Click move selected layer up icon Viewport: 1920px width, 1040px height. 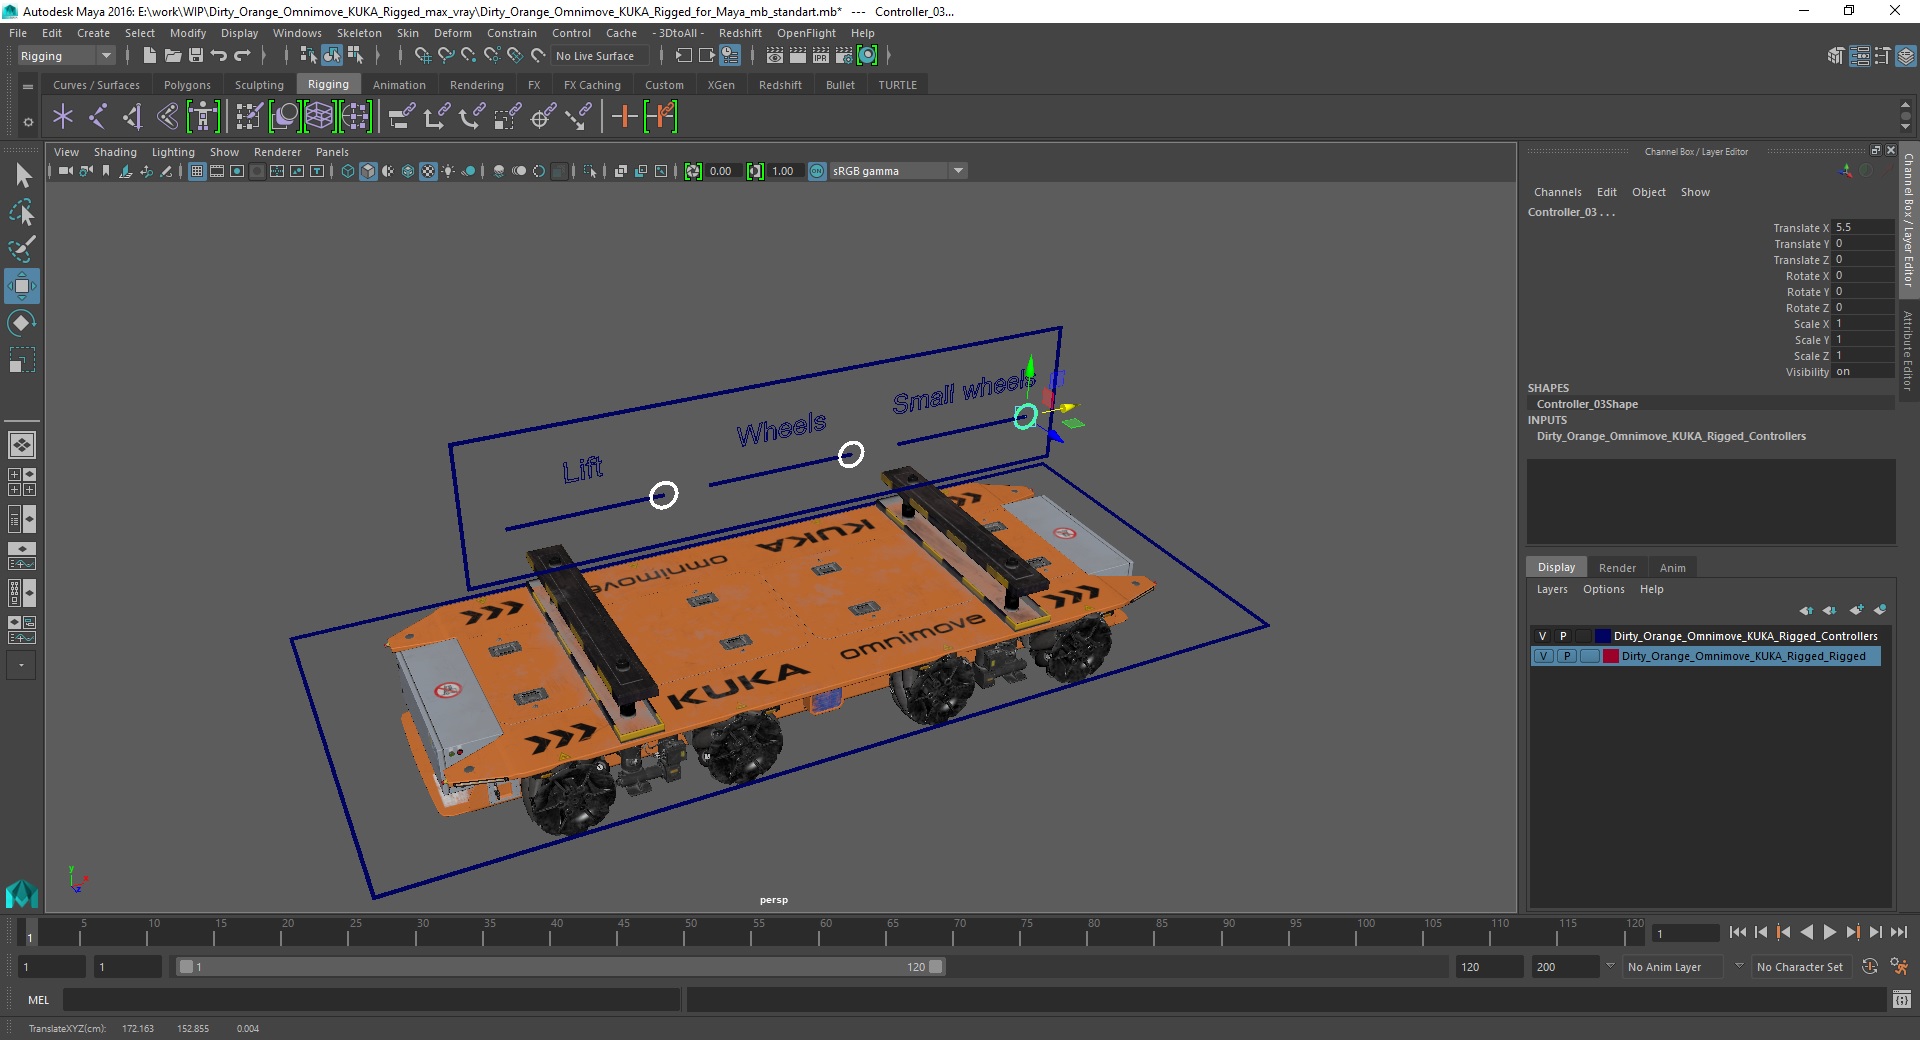[1806, 610]
